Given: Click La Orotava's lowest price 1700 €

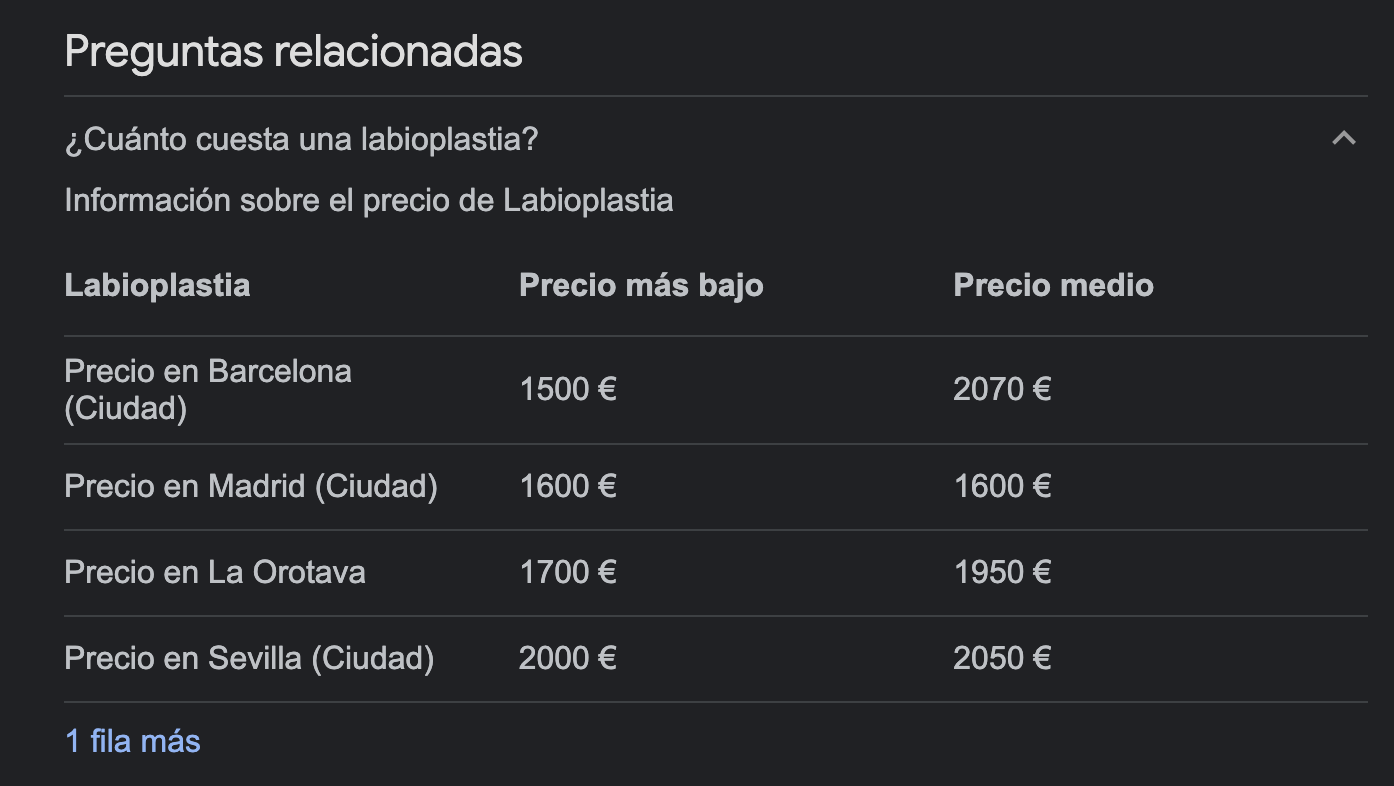Looking at the screenshot, I should (x=568, y=572).
